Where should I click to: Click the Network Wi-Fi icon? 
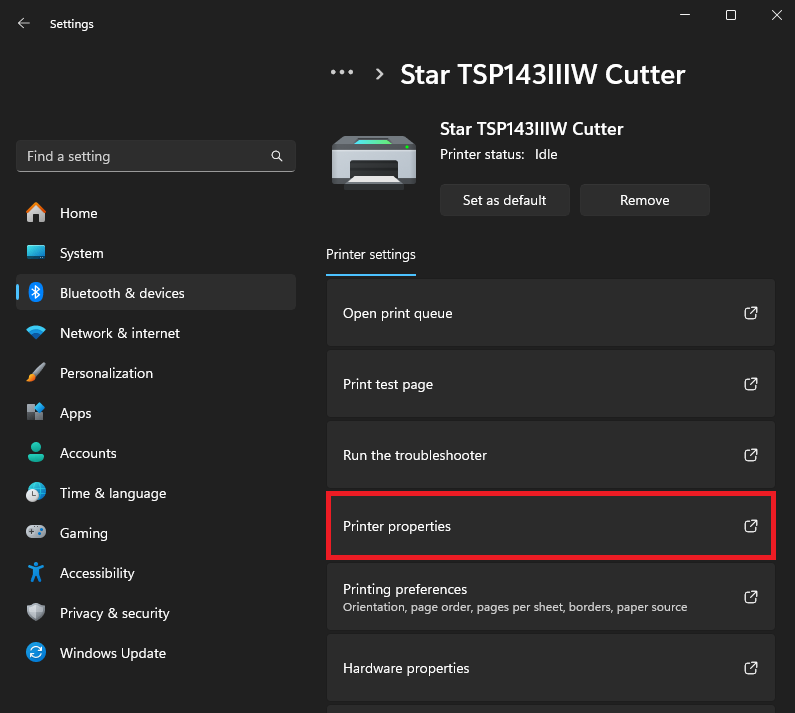point(36,333)
